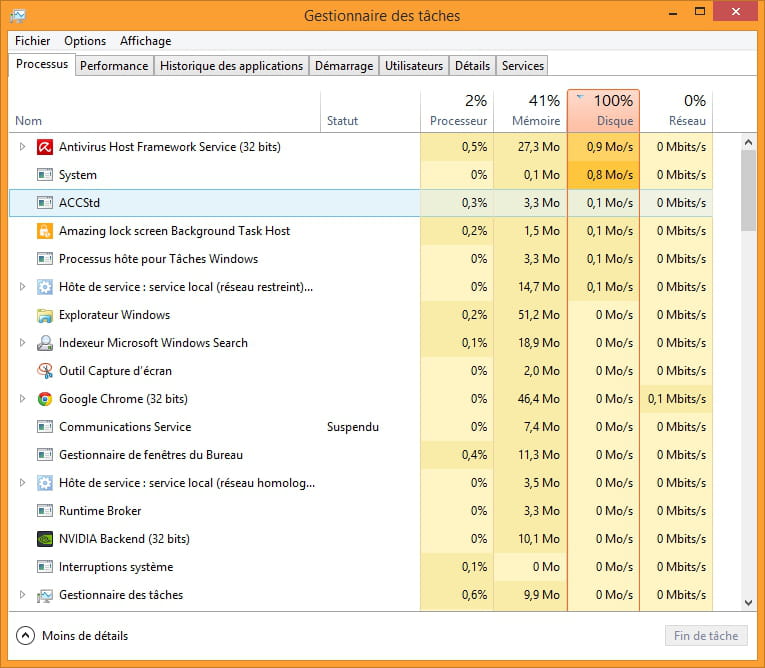Click the Fin de tâche button

(x=706, y=636)
